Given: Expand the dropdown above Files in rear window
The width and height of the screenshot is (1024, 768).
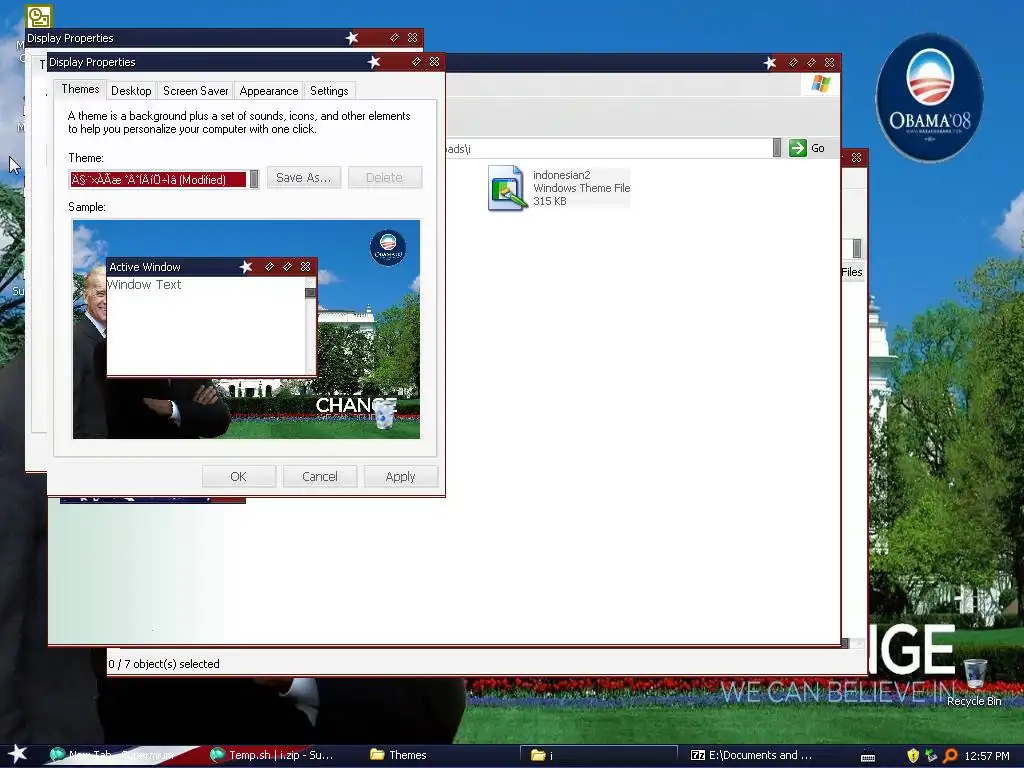Looking at the screenshot, I should pyautogui.click(x=857, y=248).
